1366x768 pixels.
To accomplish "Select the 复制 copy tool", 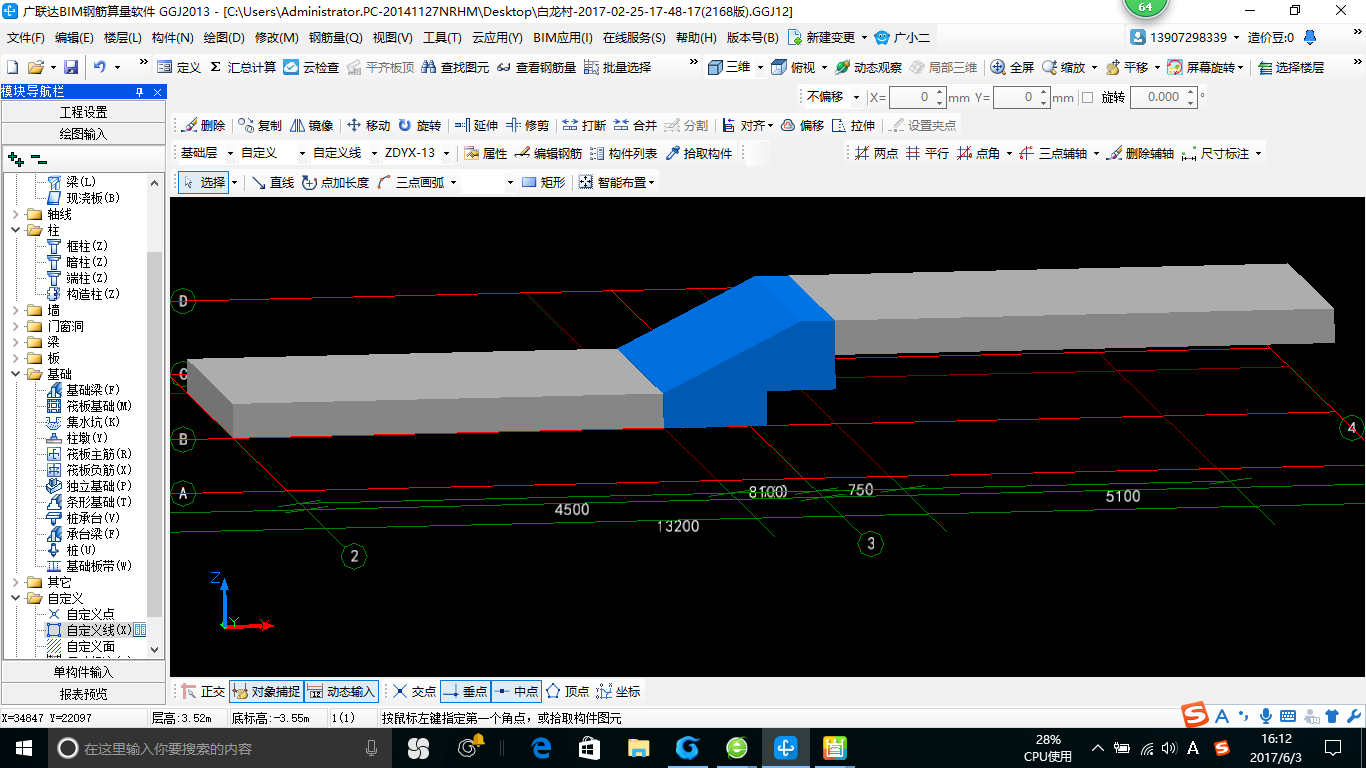I will (260, 126).
